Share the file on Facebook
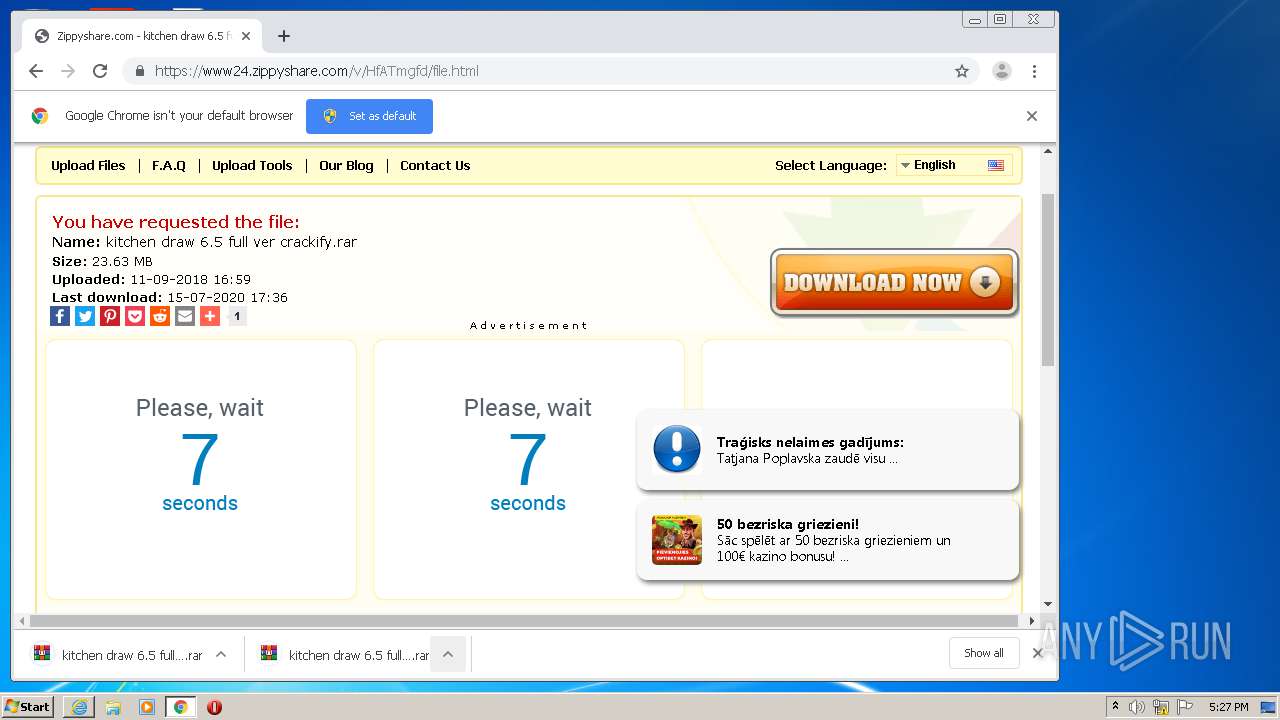1280x720 pixels. click(60, 316)
